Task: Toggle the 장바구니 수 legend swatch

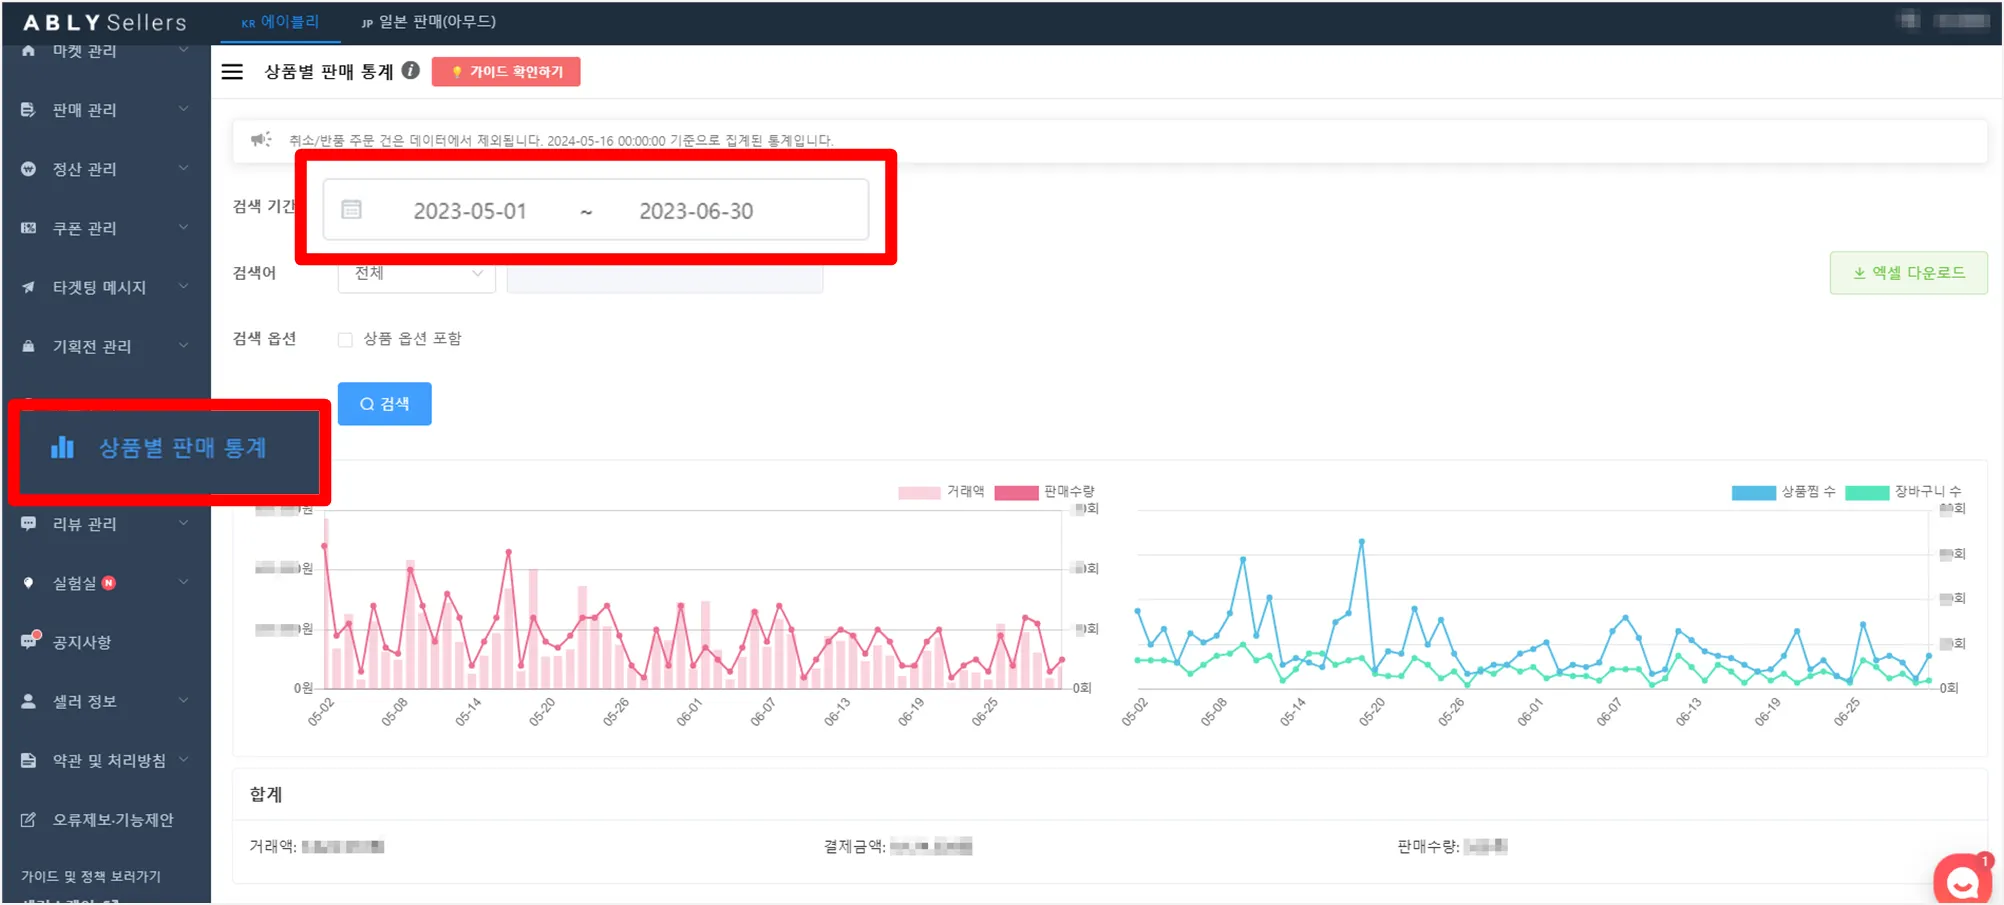Action: [x=1867, y=492]
